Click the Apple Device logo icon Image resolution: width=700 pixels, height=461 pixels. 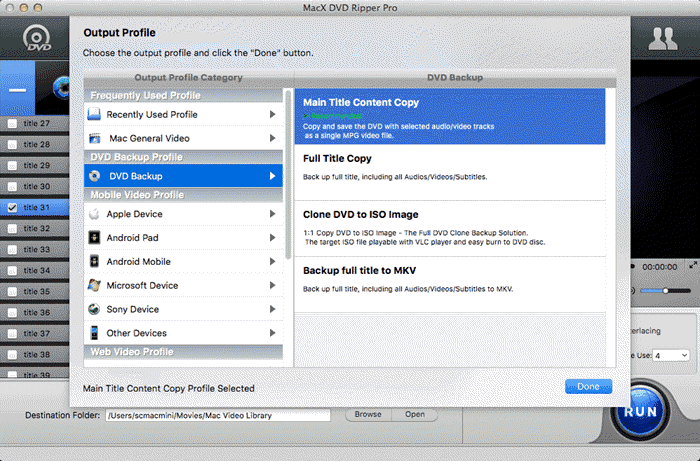pyautogui.click(x=94, y=214)
